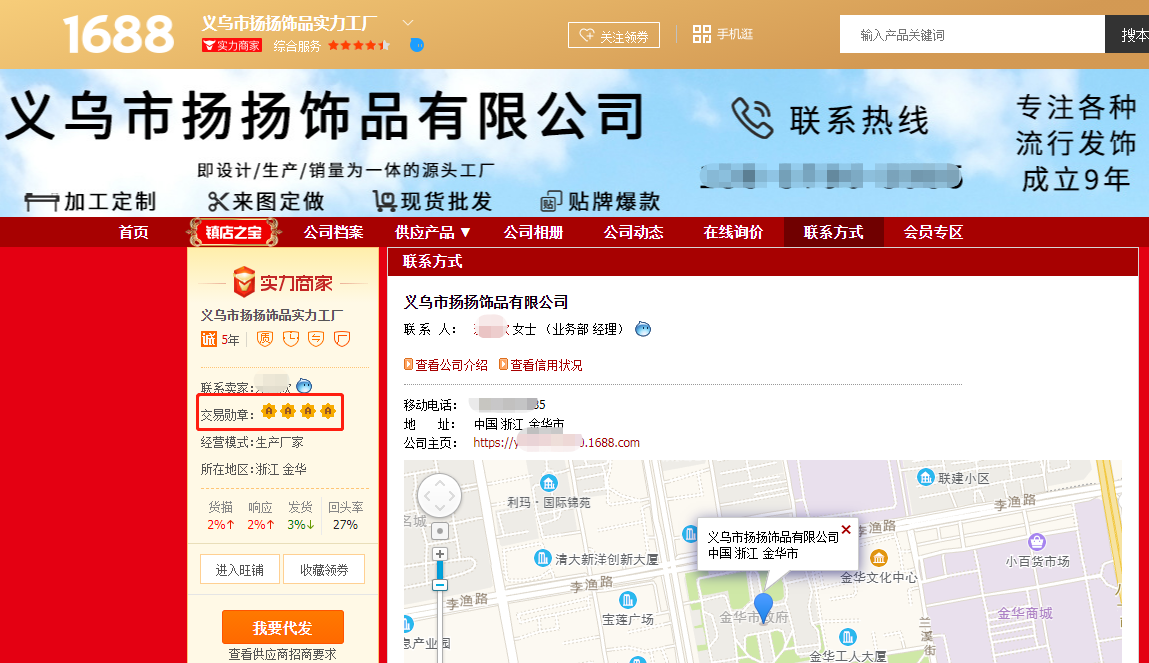
Task: Click the 加工定制 banner text
Action: point(91,201)
